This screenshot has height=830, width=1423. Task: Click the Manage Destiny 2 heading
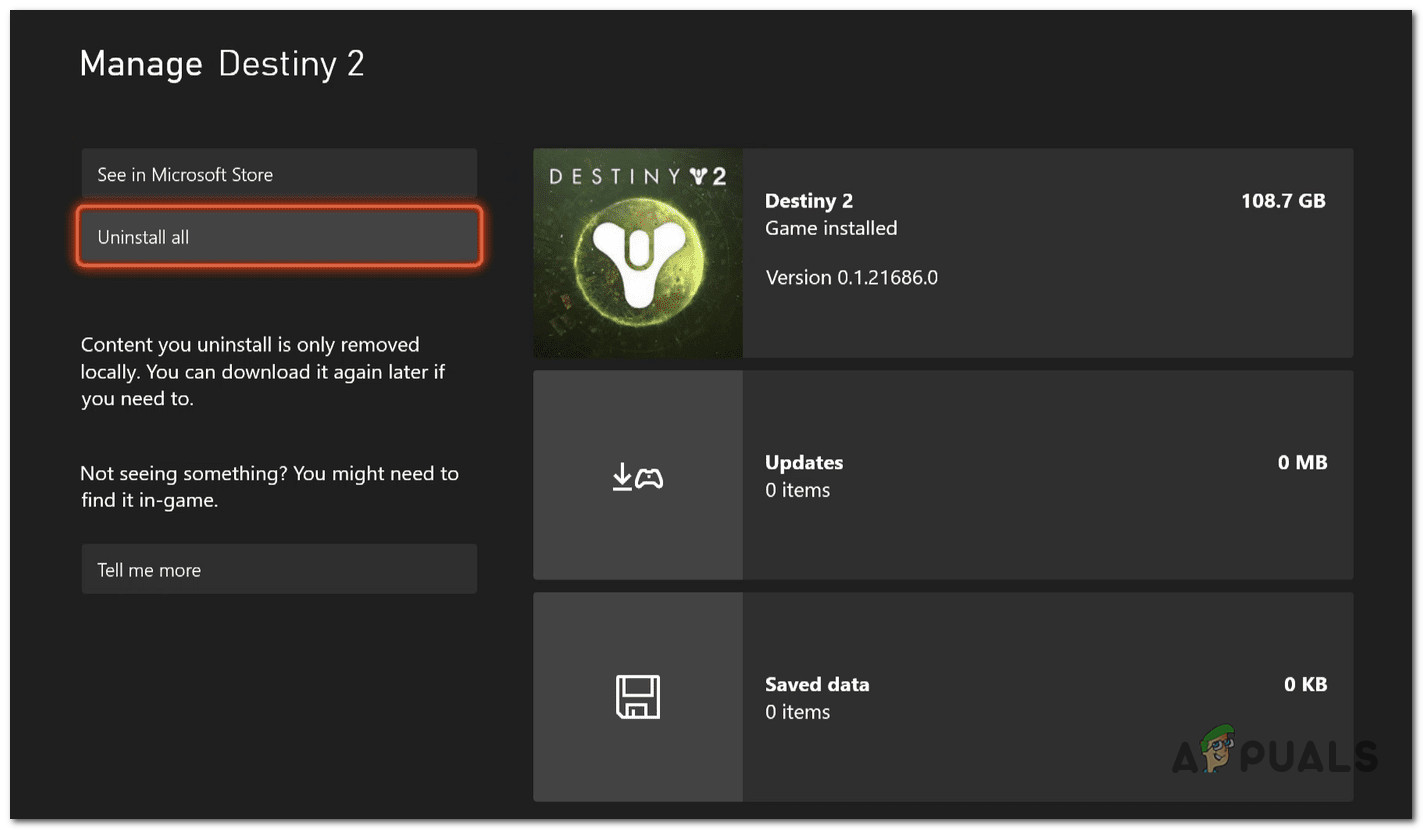(x=222, y=64)
